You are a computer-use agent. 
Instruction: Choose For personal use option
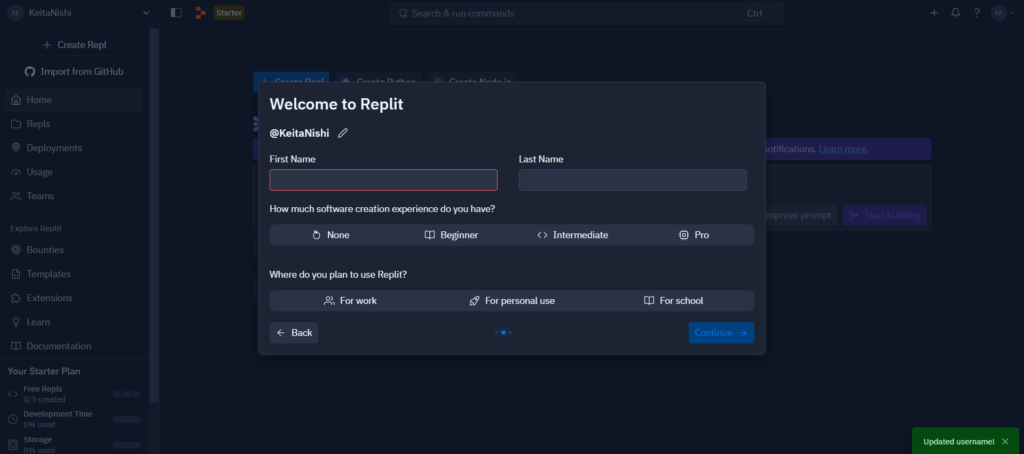click(x=512, y=301)
